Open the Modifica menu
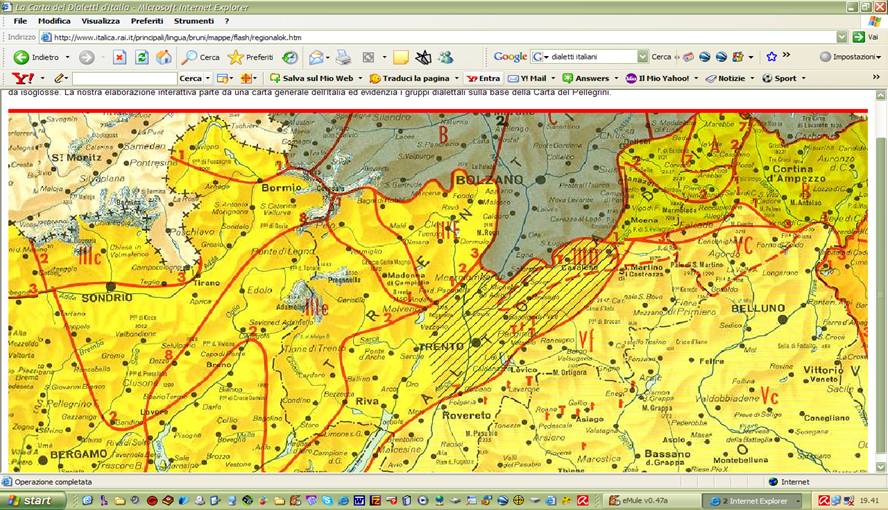This screenshot has height=510, width=888. tap(54, 21)
